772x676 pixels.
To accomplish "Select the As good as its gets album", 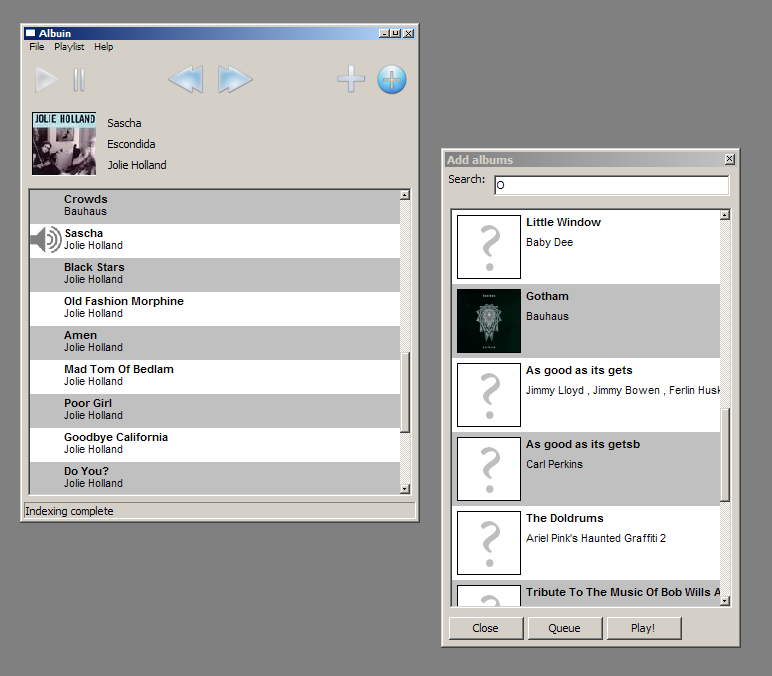I will pyautogui.click(x=586, y=395).
